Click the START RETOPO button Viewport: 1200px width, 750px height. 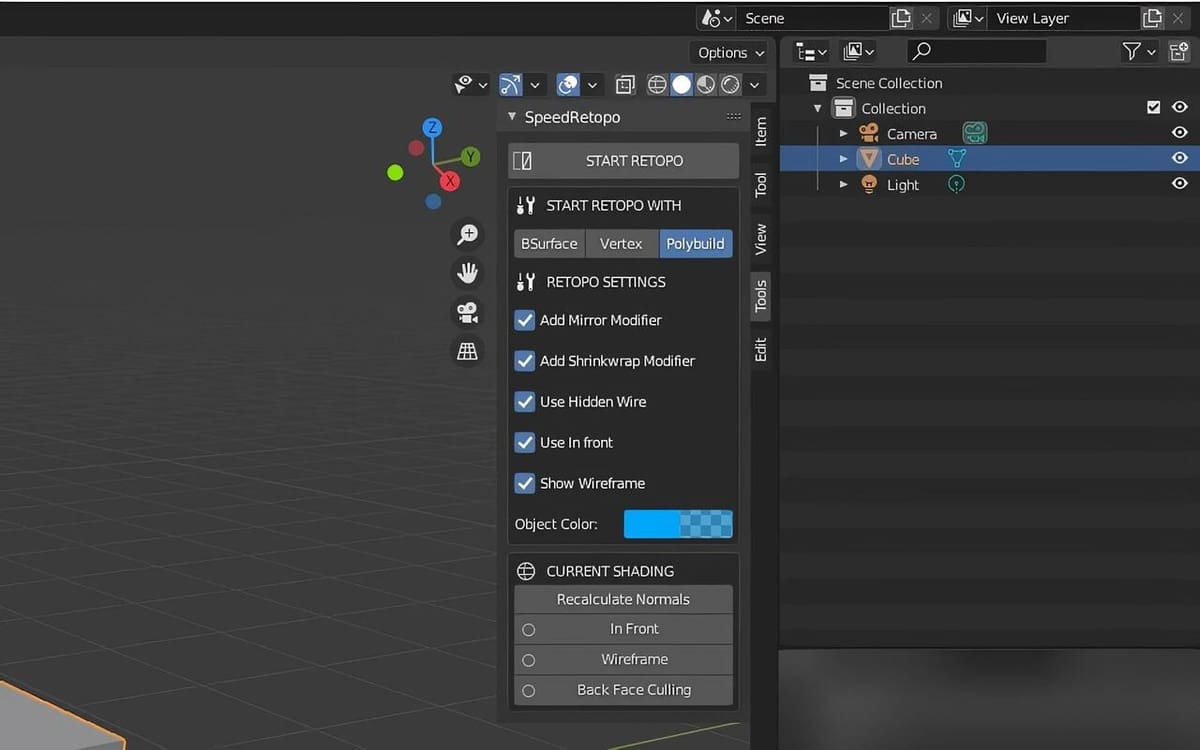(623, 160)
